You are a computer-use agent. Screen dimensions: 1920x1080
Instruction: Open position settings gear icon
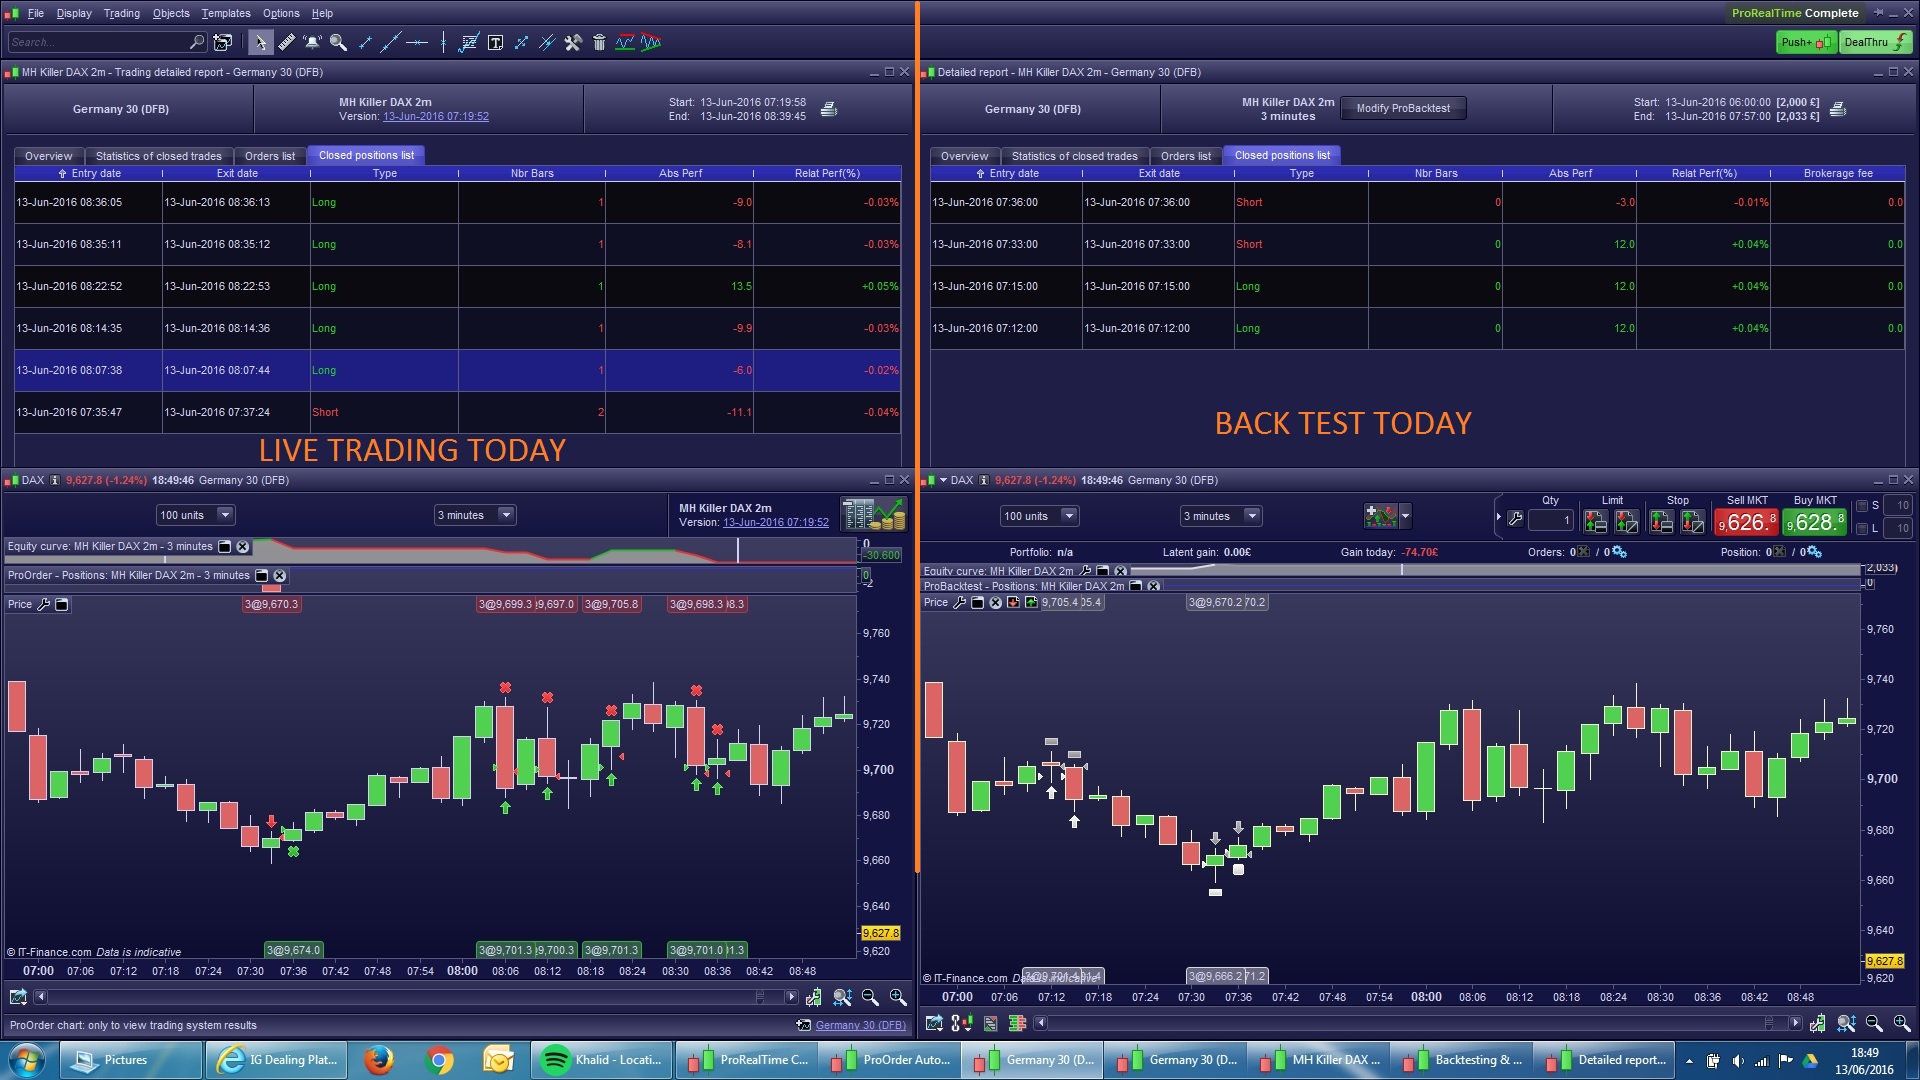point(1814,552)
